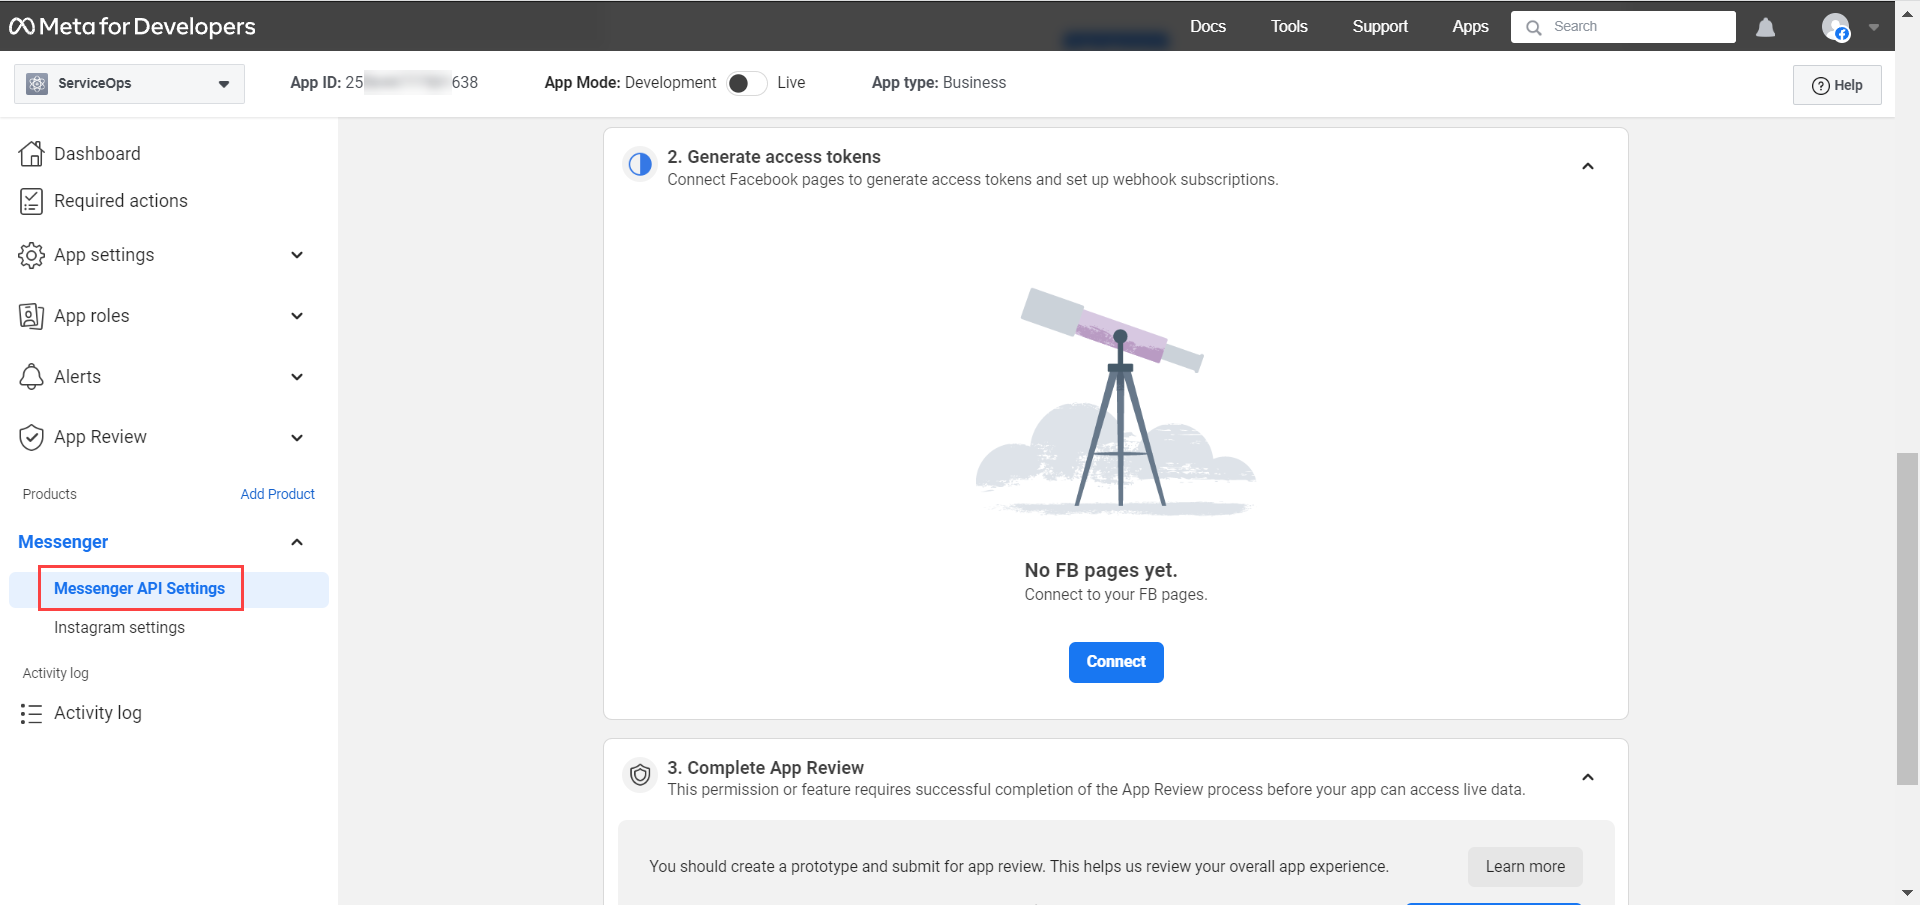Viewport: 1920px width, 905px height.
Task: Open the Tools menu item
Action: click(1289, 27)
